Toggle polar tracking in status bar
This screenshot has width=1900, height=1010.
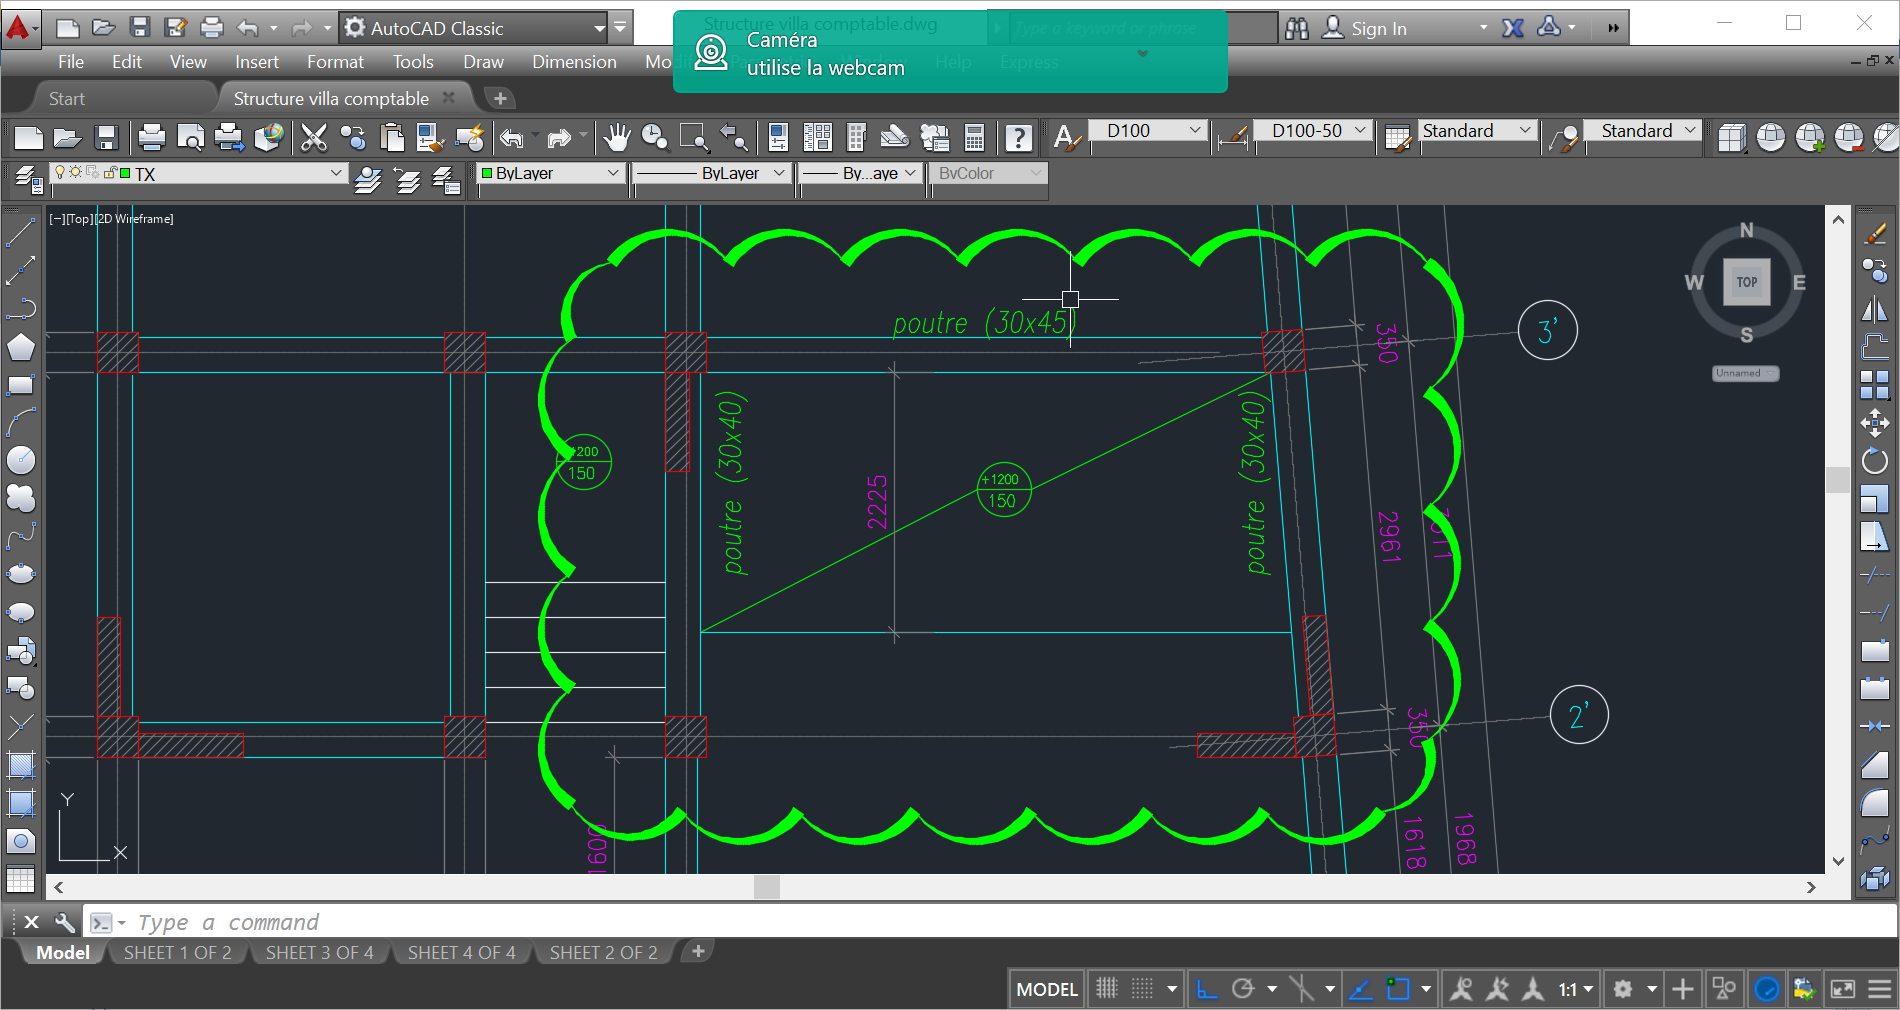[x=1243, y=989]
